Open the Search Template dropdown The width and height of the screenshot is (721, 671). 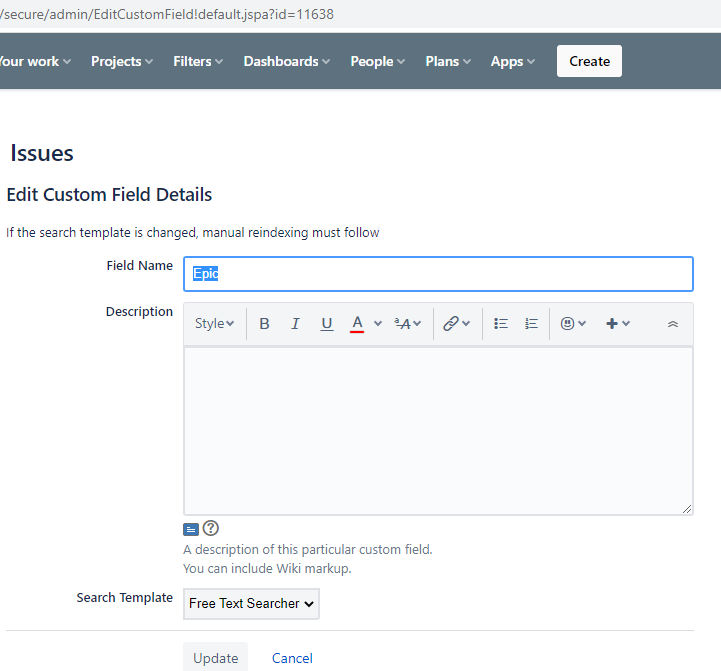coord(252,603)
